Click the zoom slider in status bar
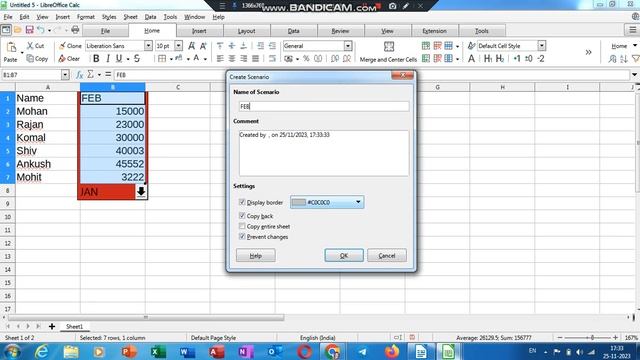This screenshot has height=360, width=640. coord(587,338)
